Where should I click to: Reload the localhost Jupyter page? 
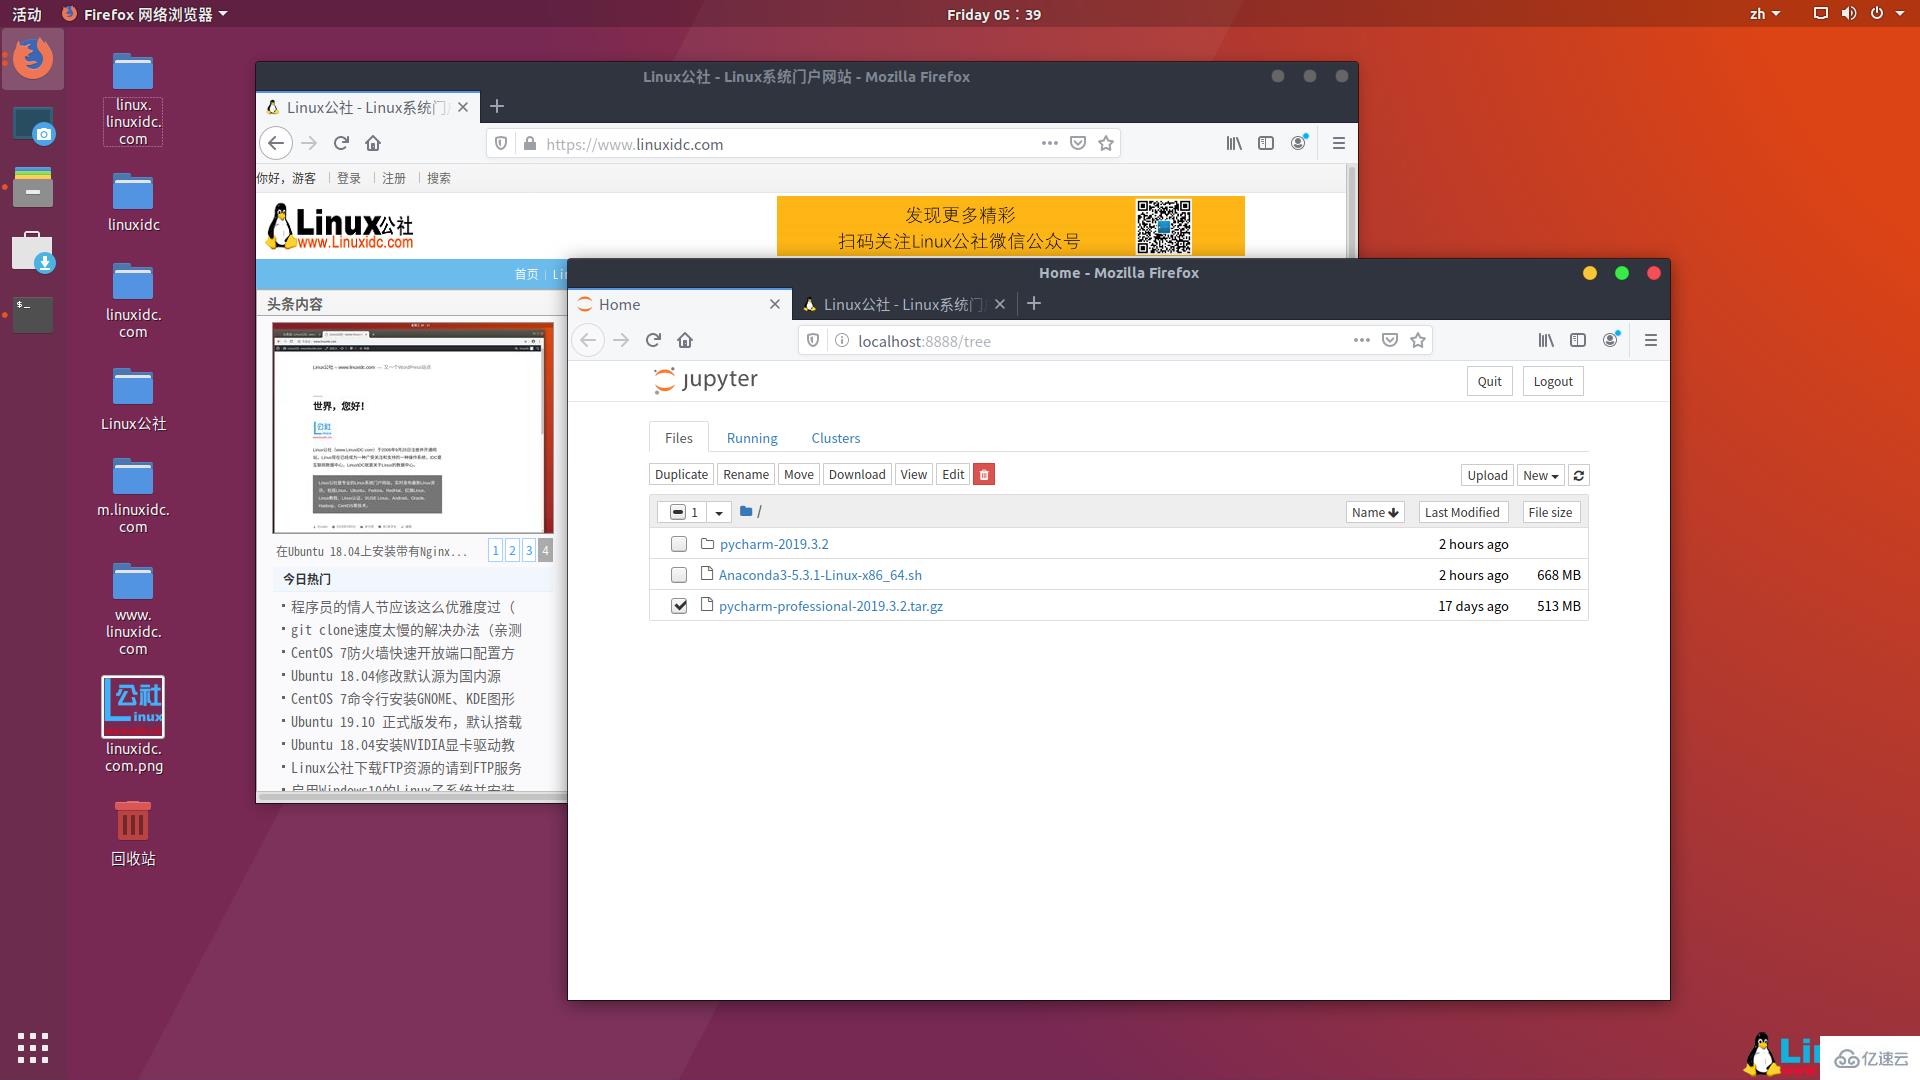pos(653,341)
